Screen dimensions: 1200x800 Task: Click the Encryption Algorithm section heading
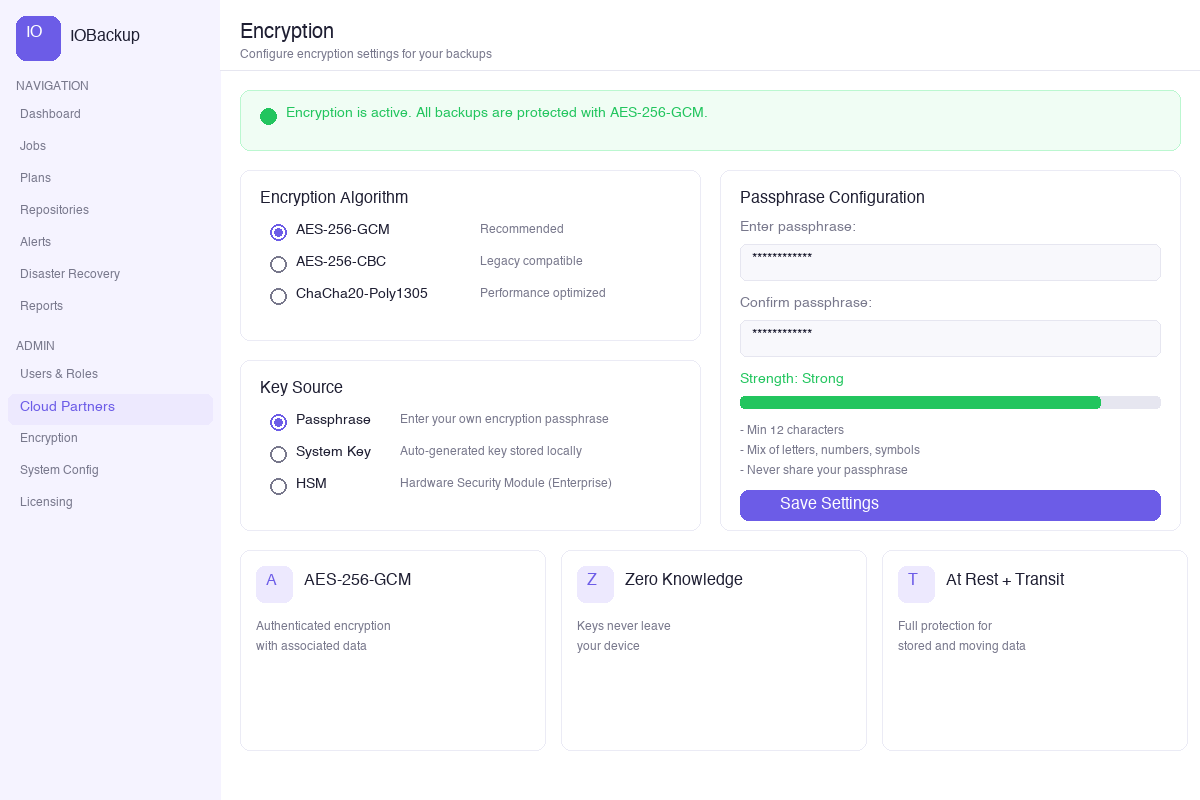click(x=334, y=198)
